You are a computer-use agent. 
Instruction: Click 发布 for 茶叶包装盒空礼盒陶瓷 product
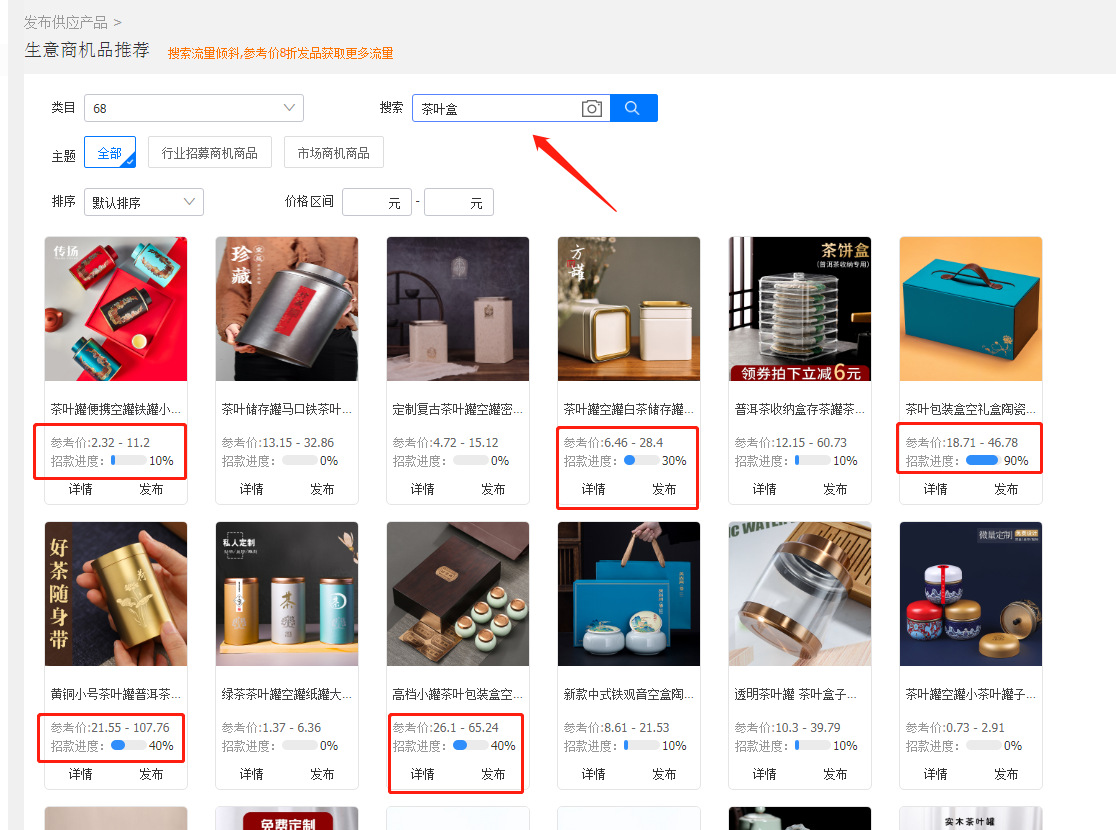tap(1006, 489)
